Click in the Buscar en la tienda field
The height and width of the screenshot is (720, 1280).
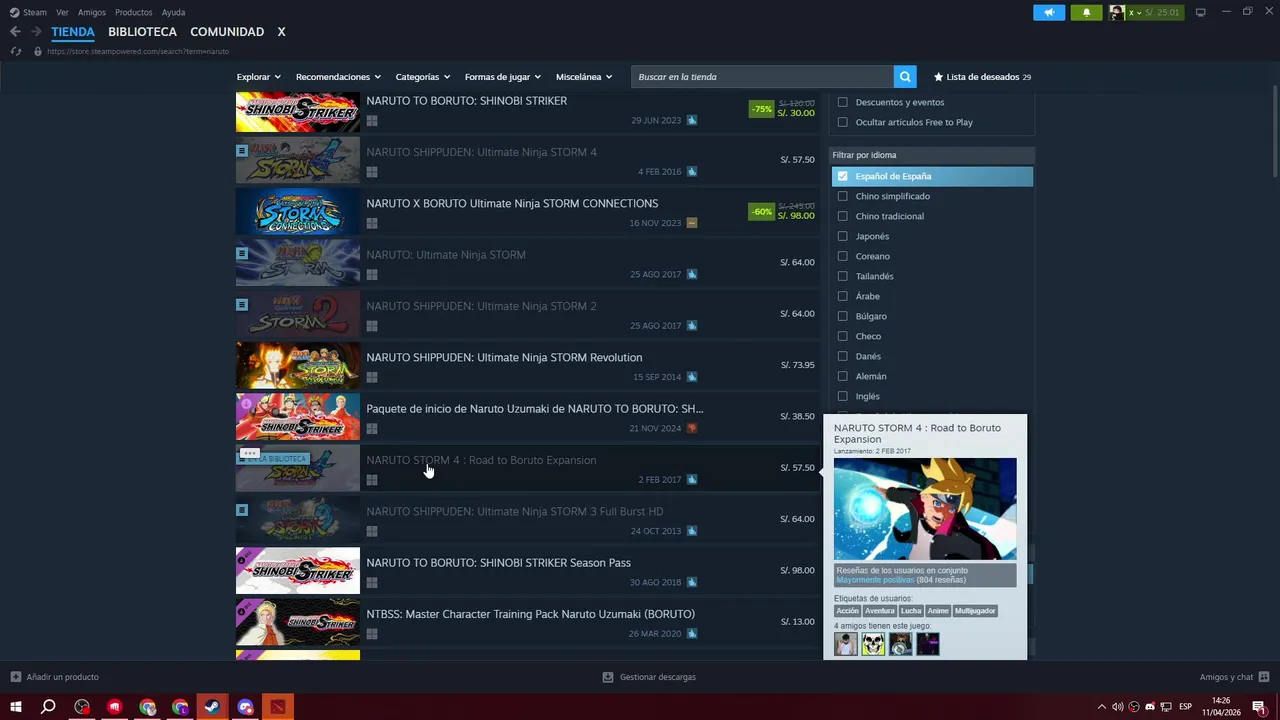762,77
